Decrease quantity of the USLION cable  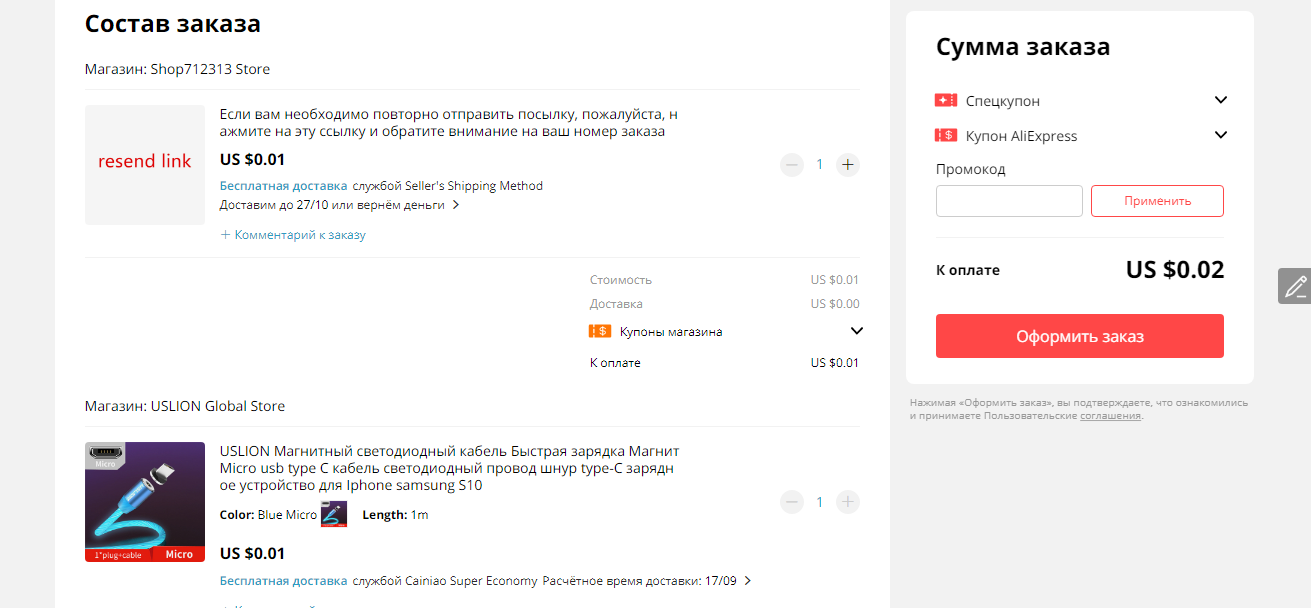792,502
